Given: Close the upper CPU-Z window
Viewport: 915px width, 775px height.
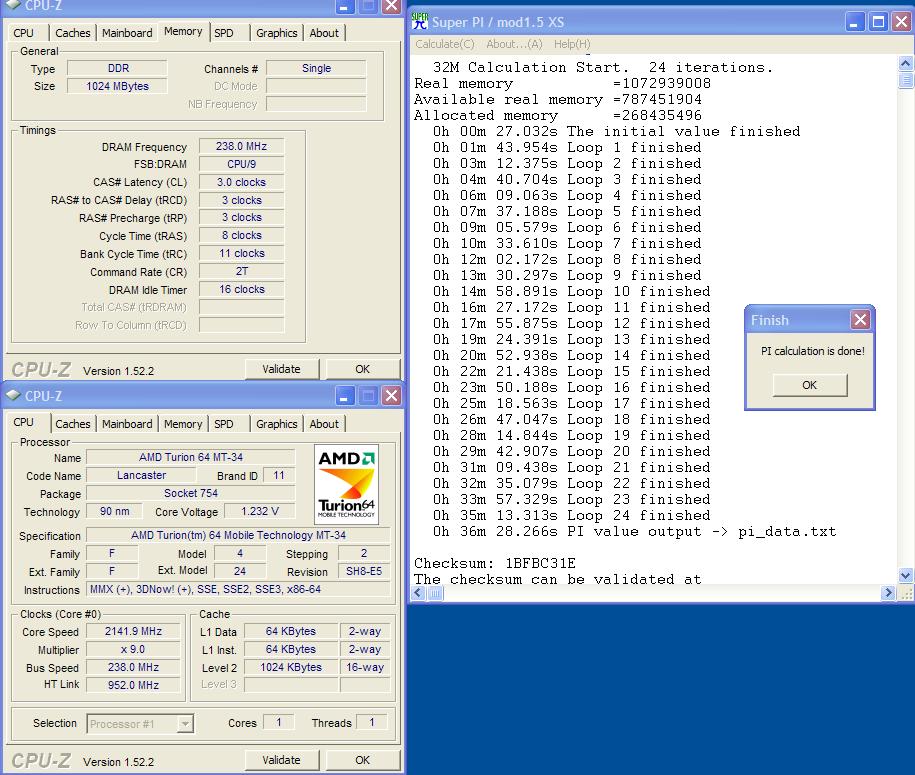Looking at the screenshot, I should coord(392,6).
